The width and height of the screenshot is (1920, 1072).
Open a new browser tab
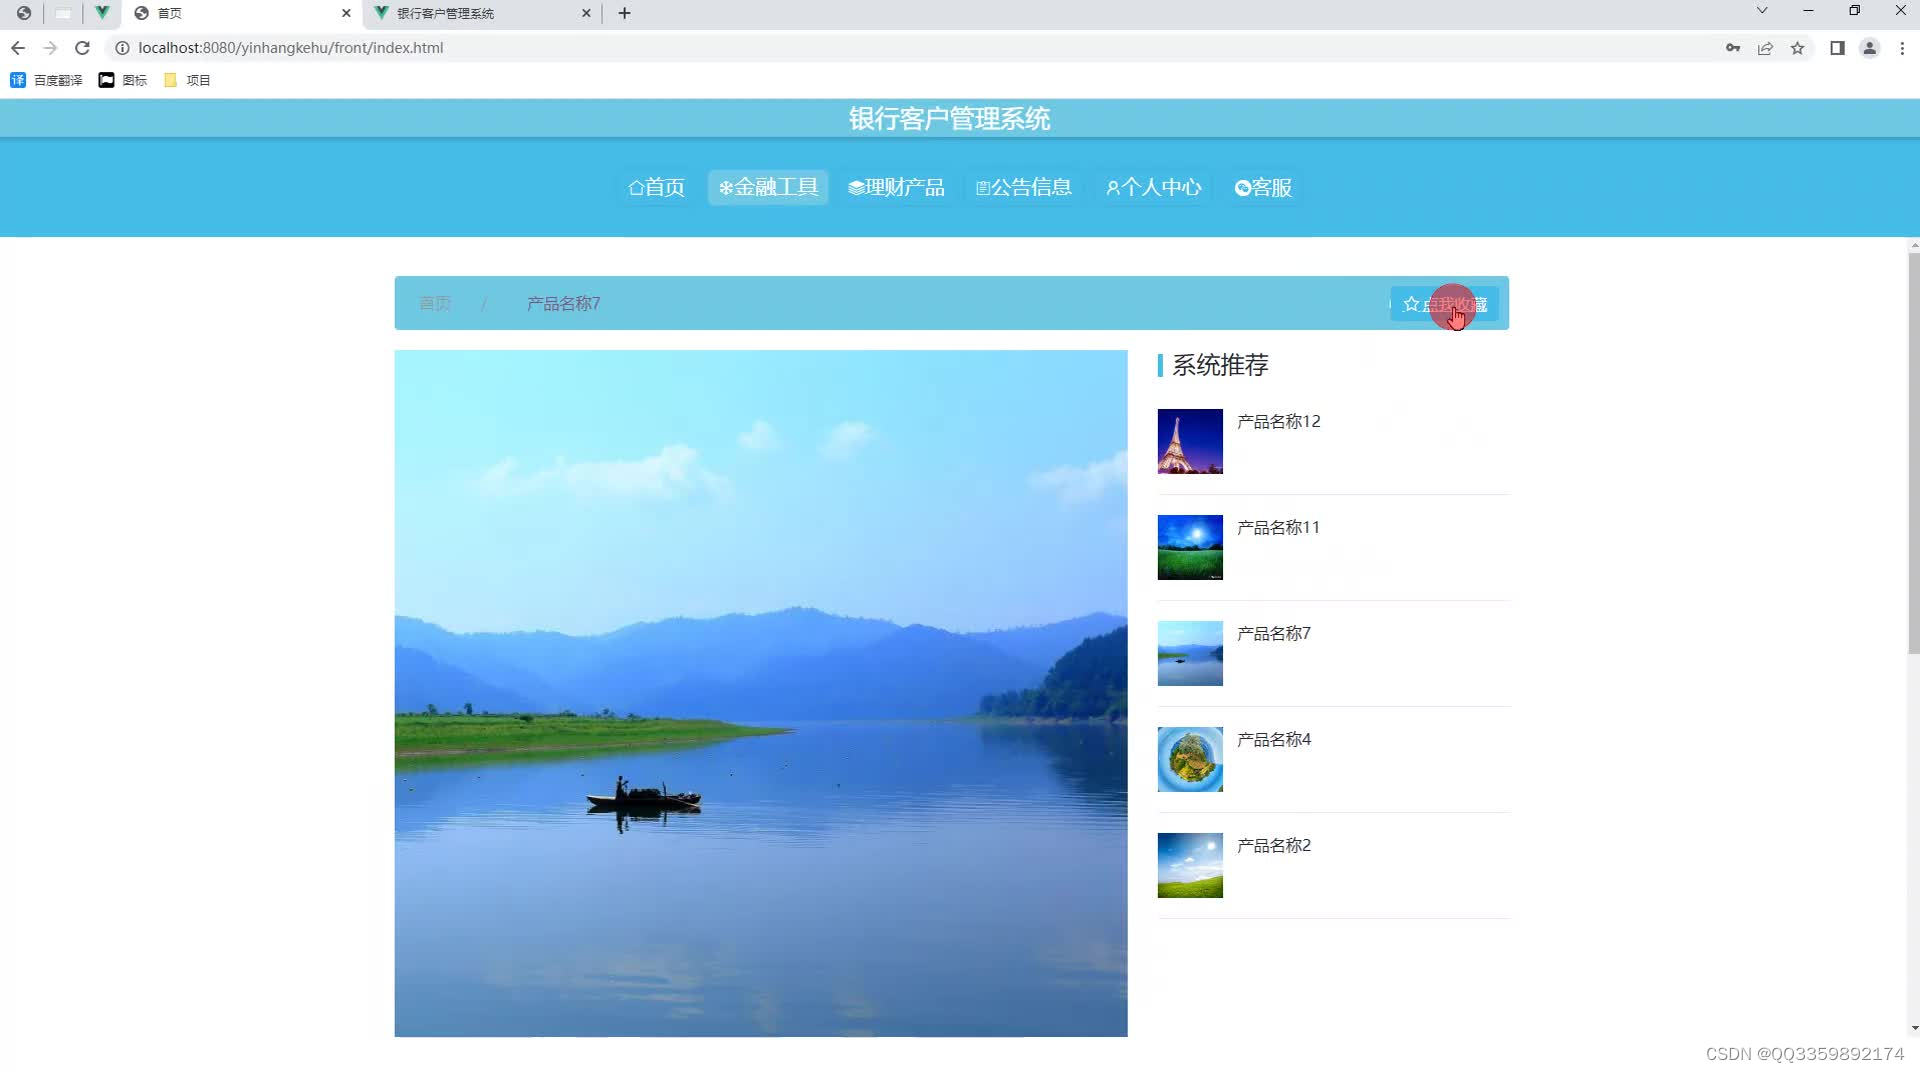click(x=625, y=13)
